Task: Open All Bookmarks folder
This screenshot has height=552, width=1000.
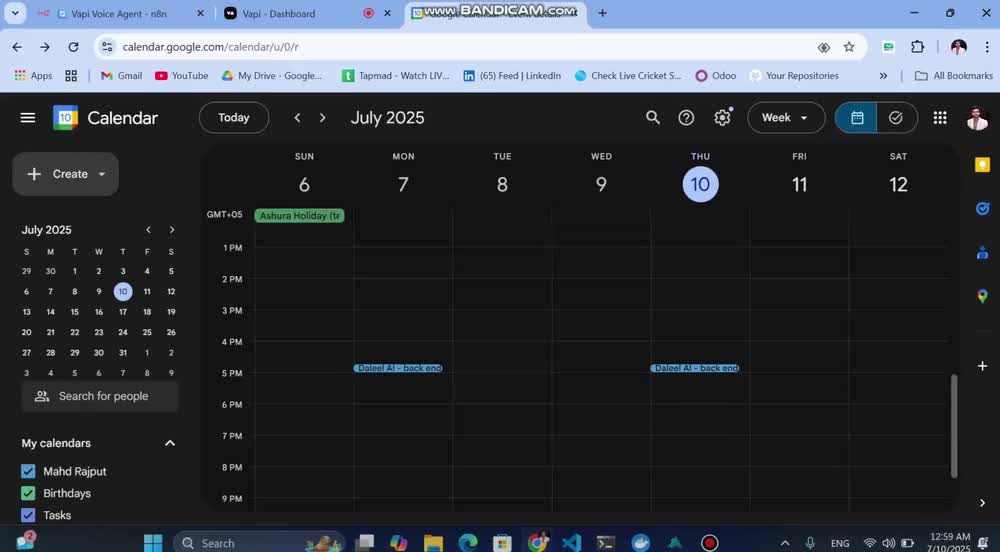Action: (953, 76)
